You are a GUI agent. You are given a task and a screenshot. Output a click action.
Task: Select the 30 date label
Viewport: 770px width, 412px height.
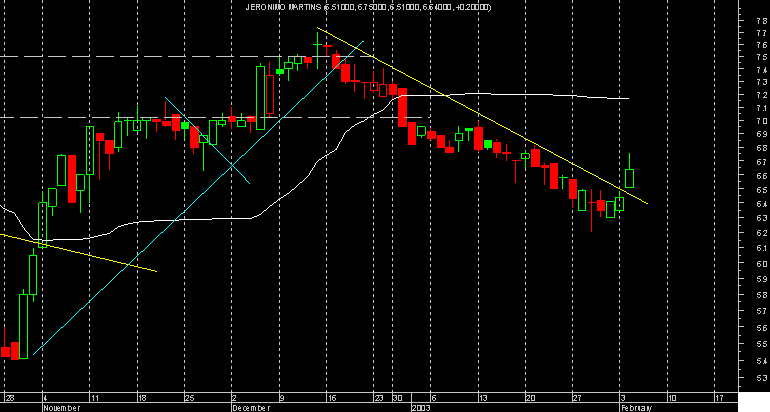click(398, 397)
